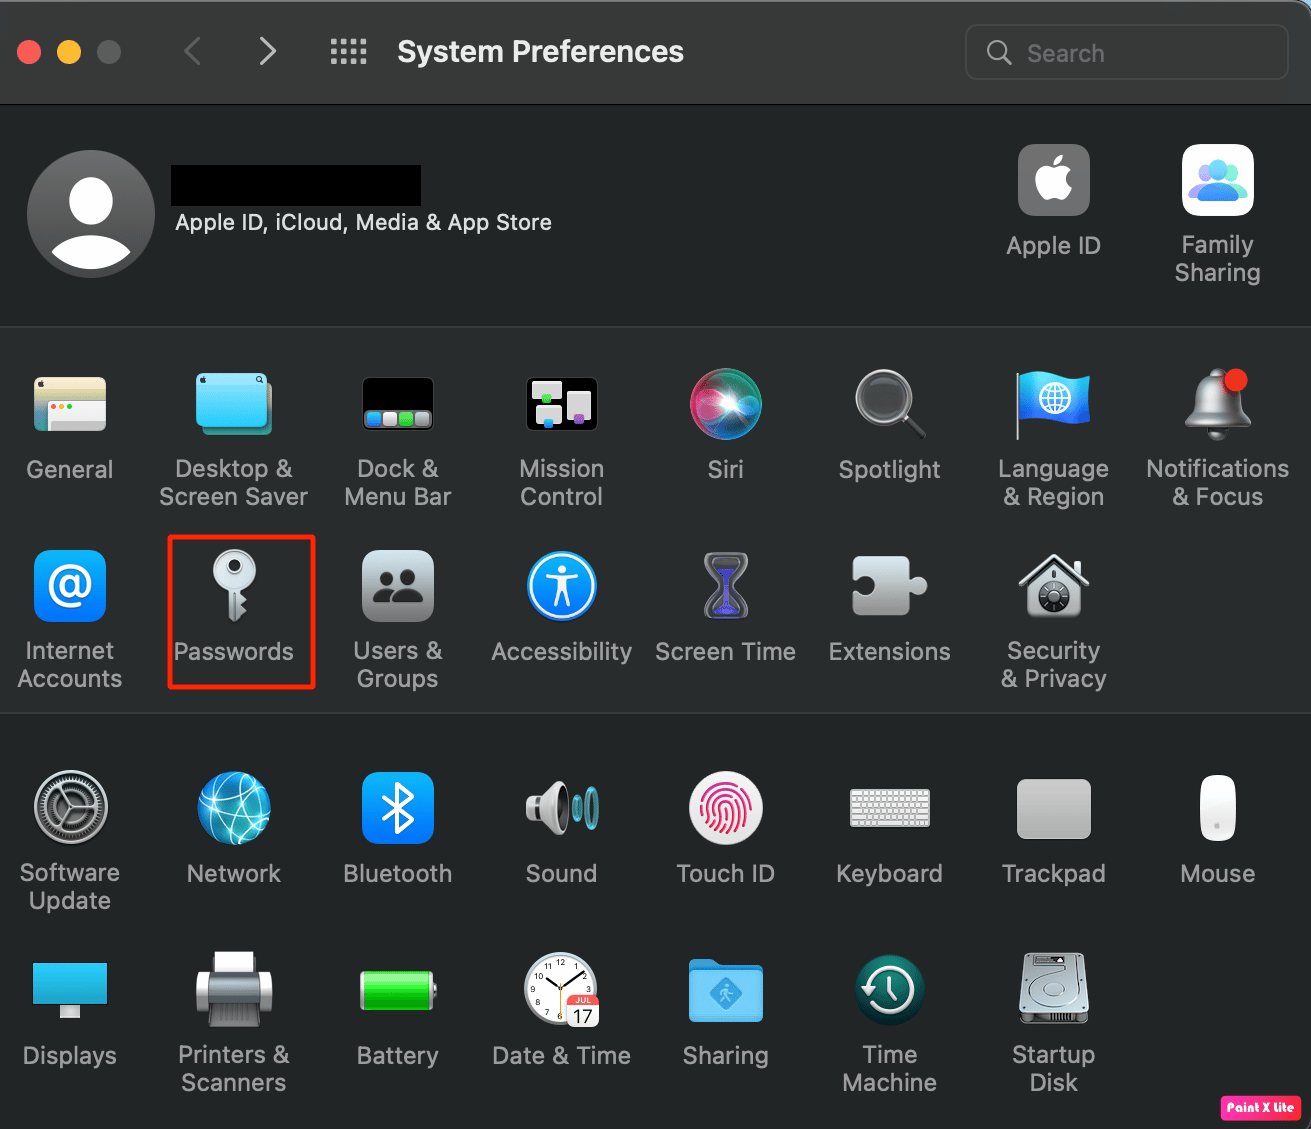Screen dimensions: 1311x1129
Task: Navigate forward using the arrow
Action: 267,51
